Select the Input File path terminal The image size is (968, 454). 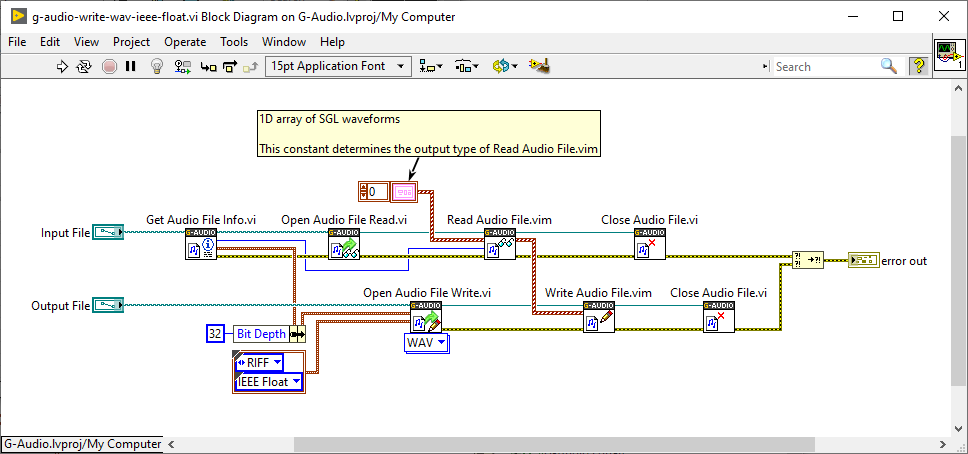point(108,232)
